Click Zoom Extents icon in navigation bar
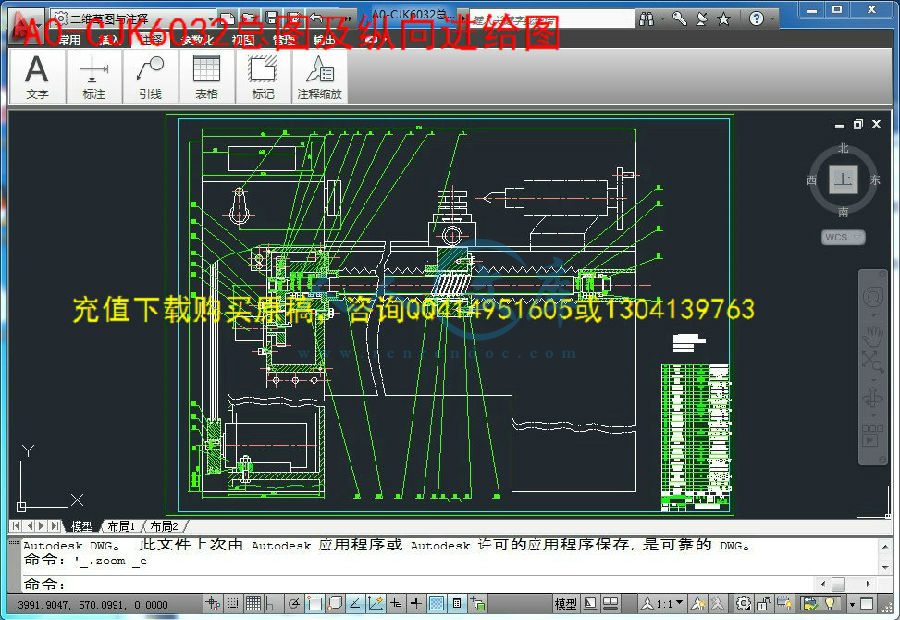This screenshot has width=900, height=620. (872, 362)
